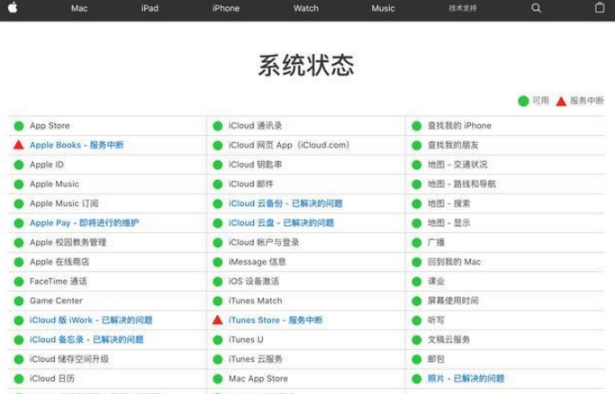Open iTunes Store - 服务中断 link
615x394 pixels.
point(275,320)
